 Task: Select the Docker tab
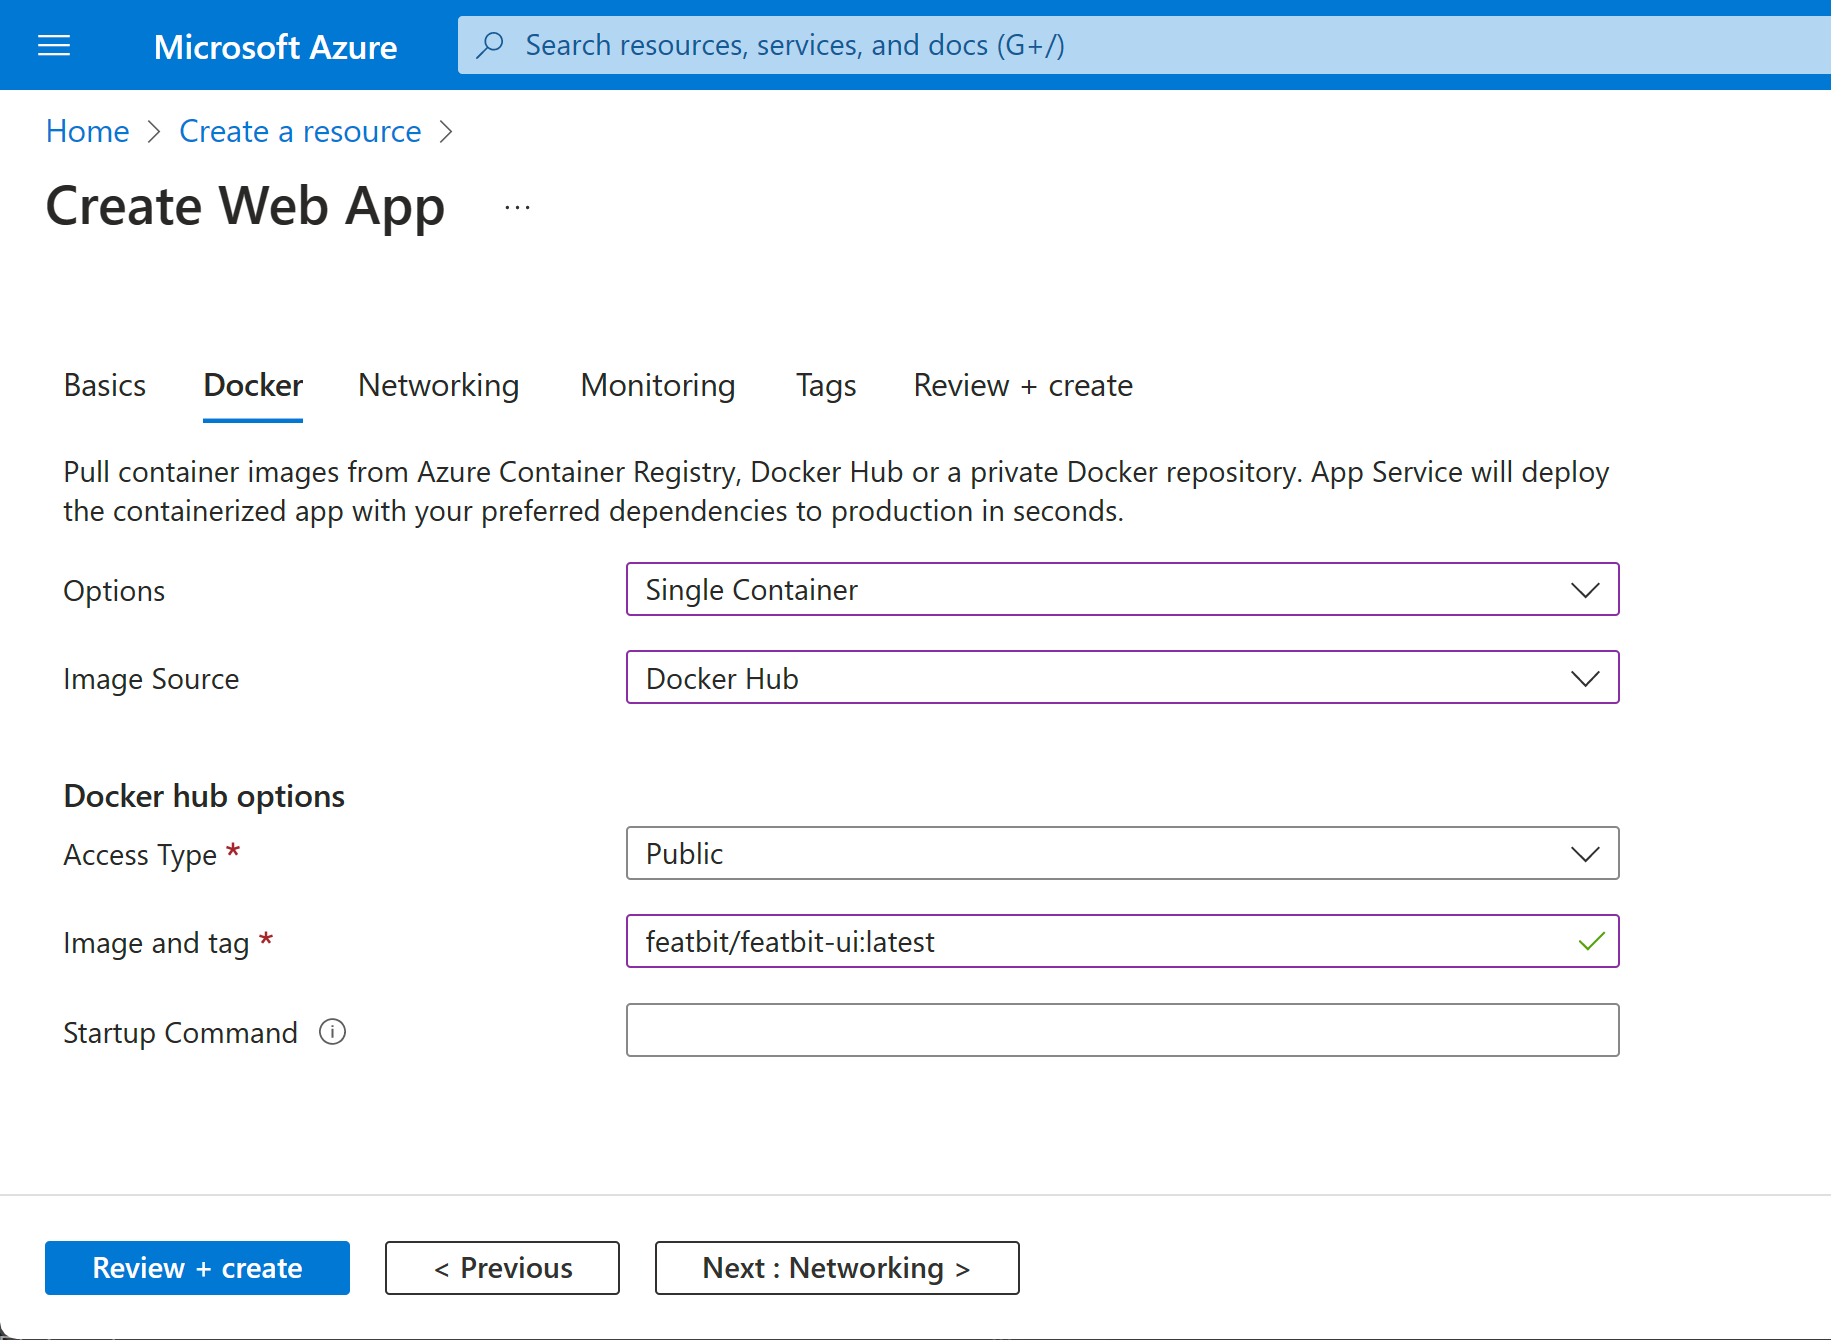253,386
